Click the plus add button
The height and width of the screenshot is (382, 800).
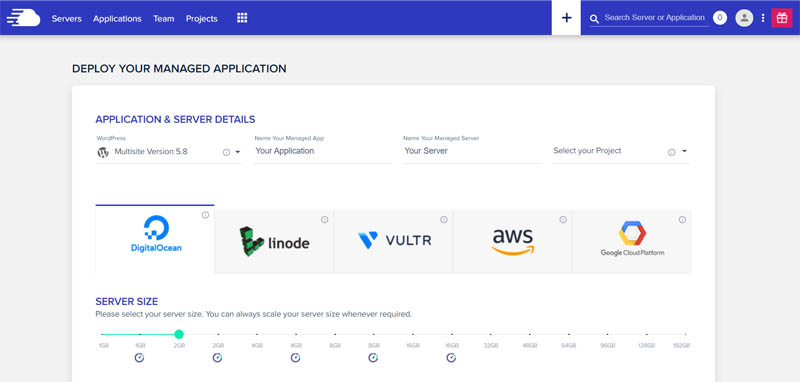pyautogui.click(x=566, y=18)
